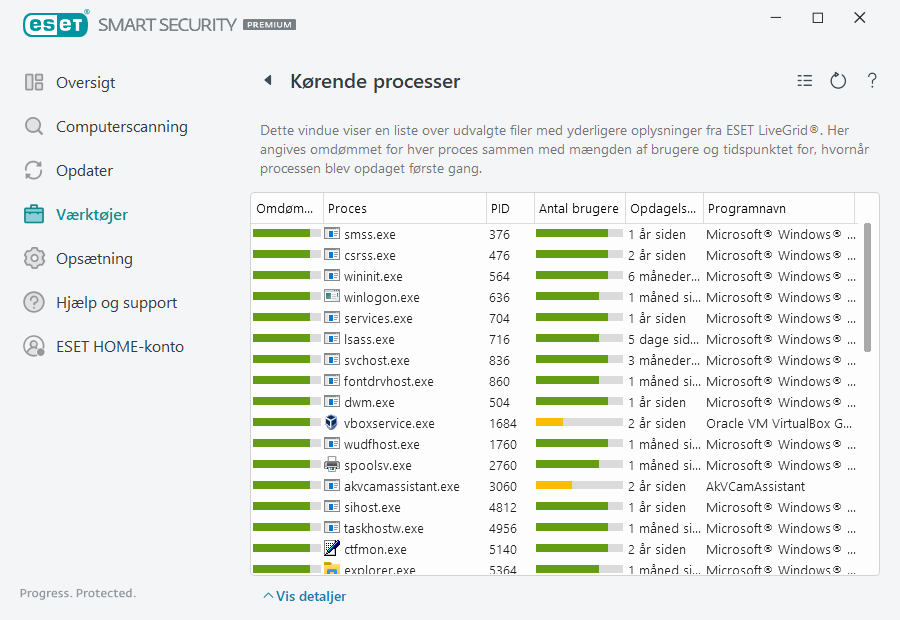Open the list view options icon
Viewport: 900px width, 620px height.
coord(805,81)
